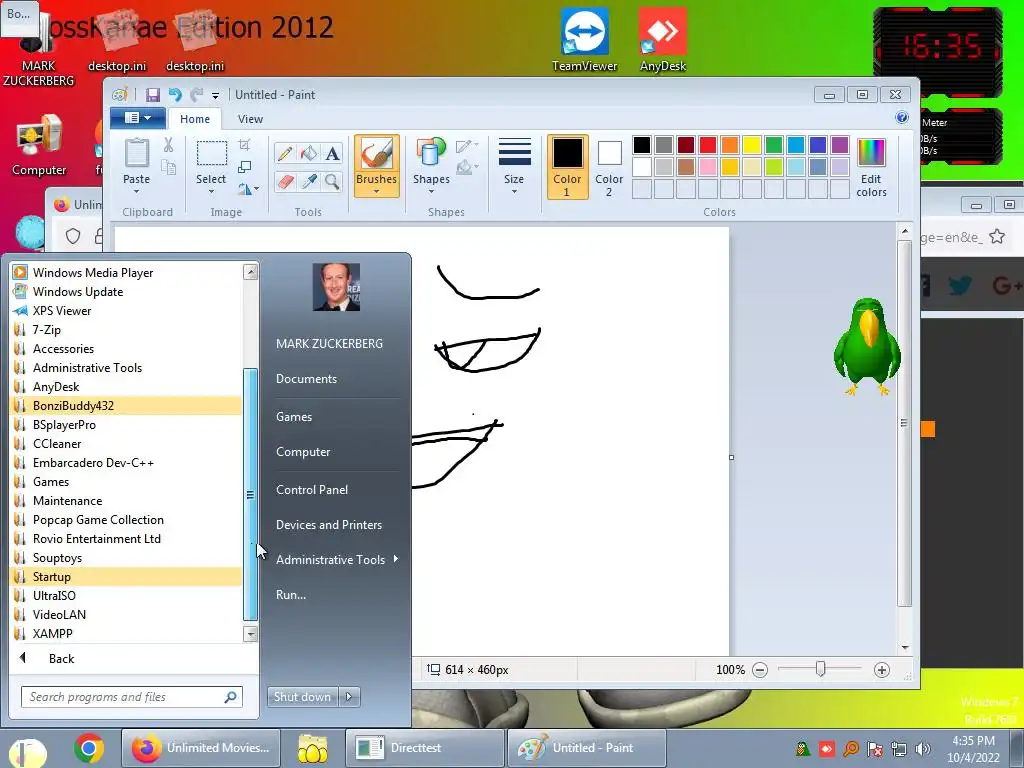This screenshot has width=1024, height=768.
Task: Click the Redo arrow in Paint title bar
Action: pyautogui.click(x=197, y=95)
